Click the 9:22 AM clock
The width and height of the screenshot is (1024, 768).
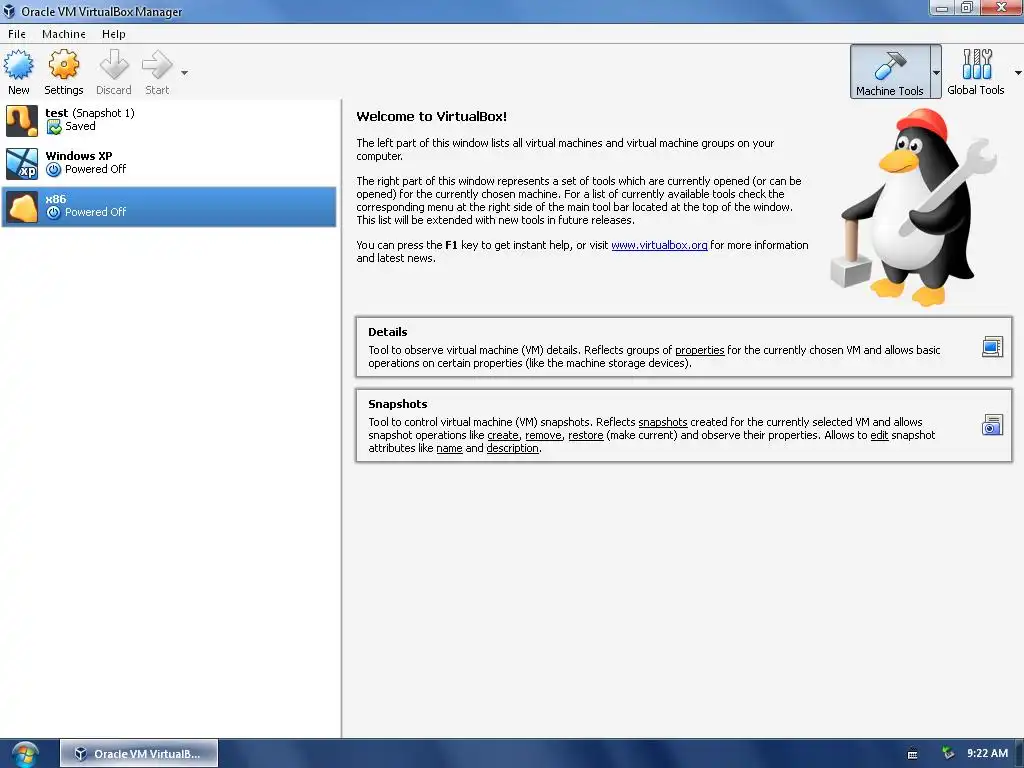(987, 753)
